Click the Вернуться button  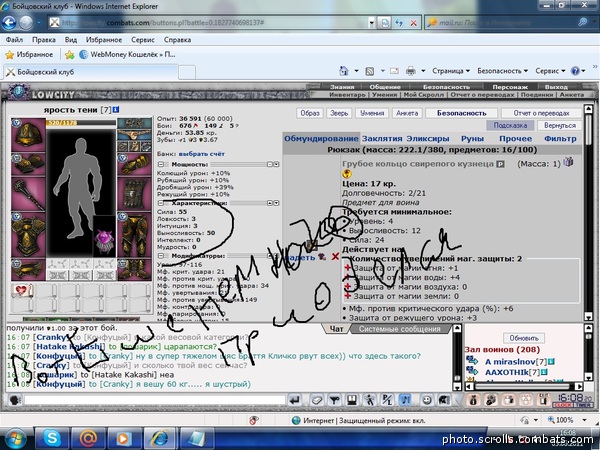[x=560, y=125]
